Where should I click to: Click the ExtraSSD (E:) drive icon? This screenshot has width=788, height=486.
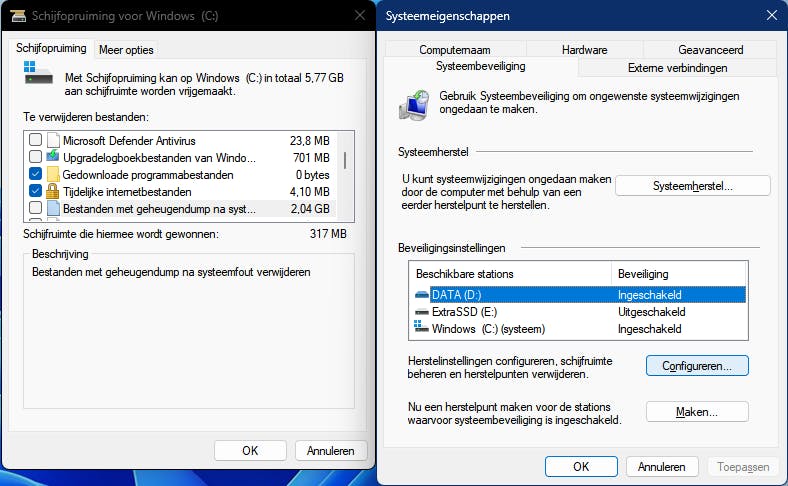pyautogui.click(x=422, y=312)
